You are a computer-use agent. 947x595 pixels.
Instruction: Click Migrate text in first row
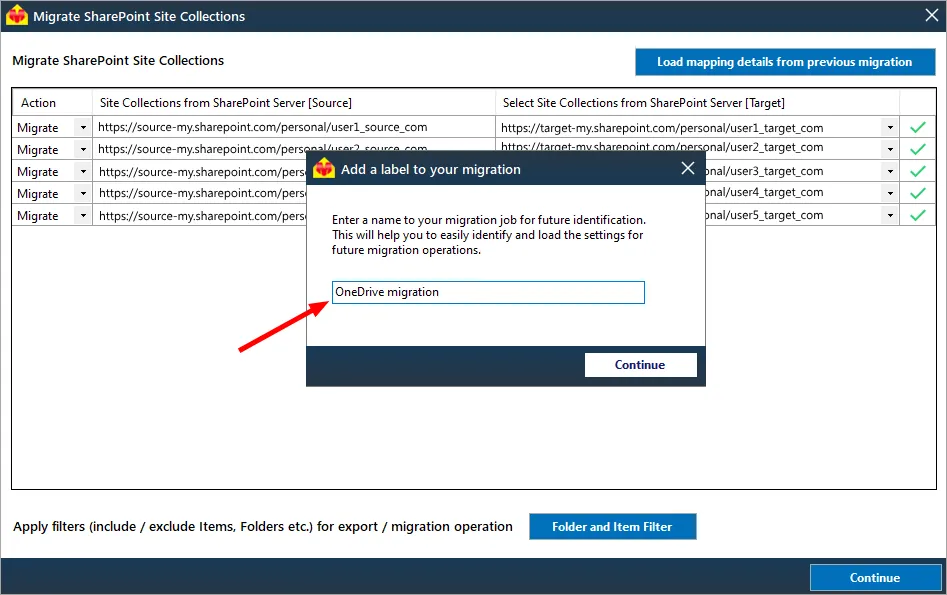37,127
